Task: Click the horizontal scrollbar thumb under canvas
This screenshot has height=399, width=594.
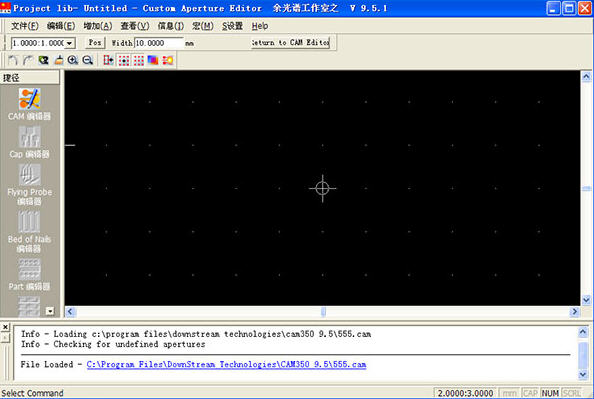Action: pos(323,312)
